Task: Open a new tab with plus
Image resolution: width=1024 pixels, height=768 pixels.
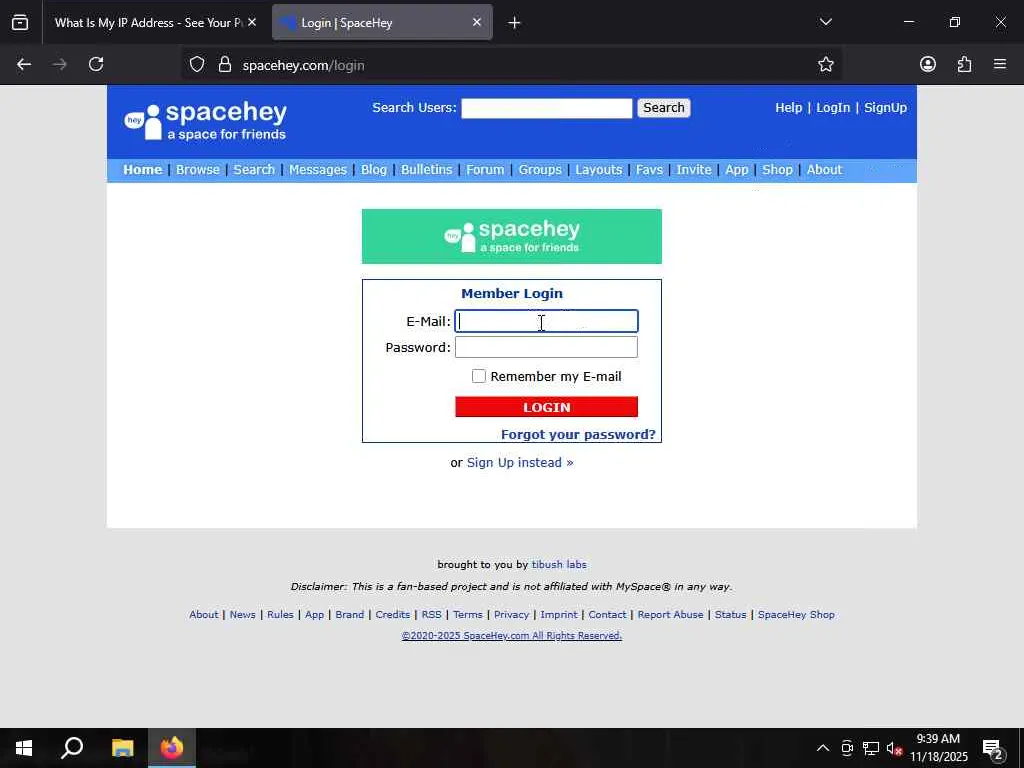Action: [x=514, y=23]
